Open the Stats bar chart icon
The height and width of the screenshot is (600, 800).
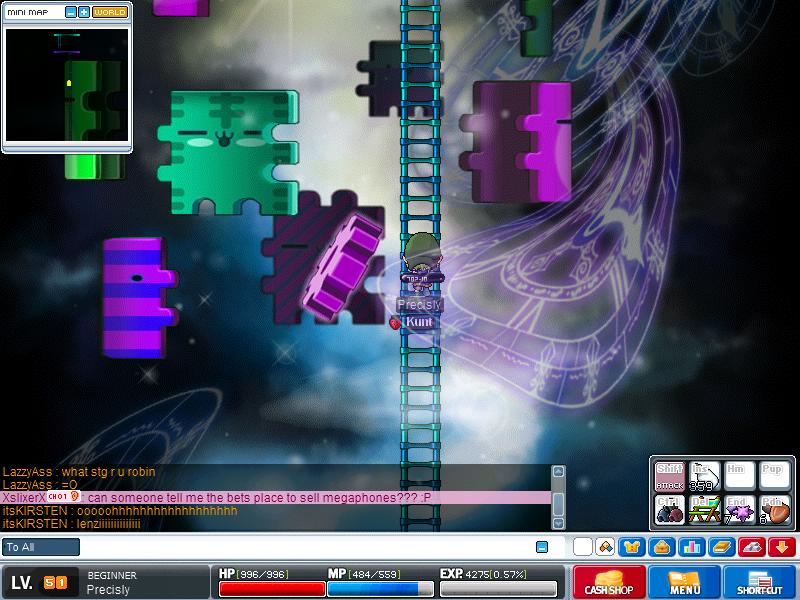click(x=692, y=547)
